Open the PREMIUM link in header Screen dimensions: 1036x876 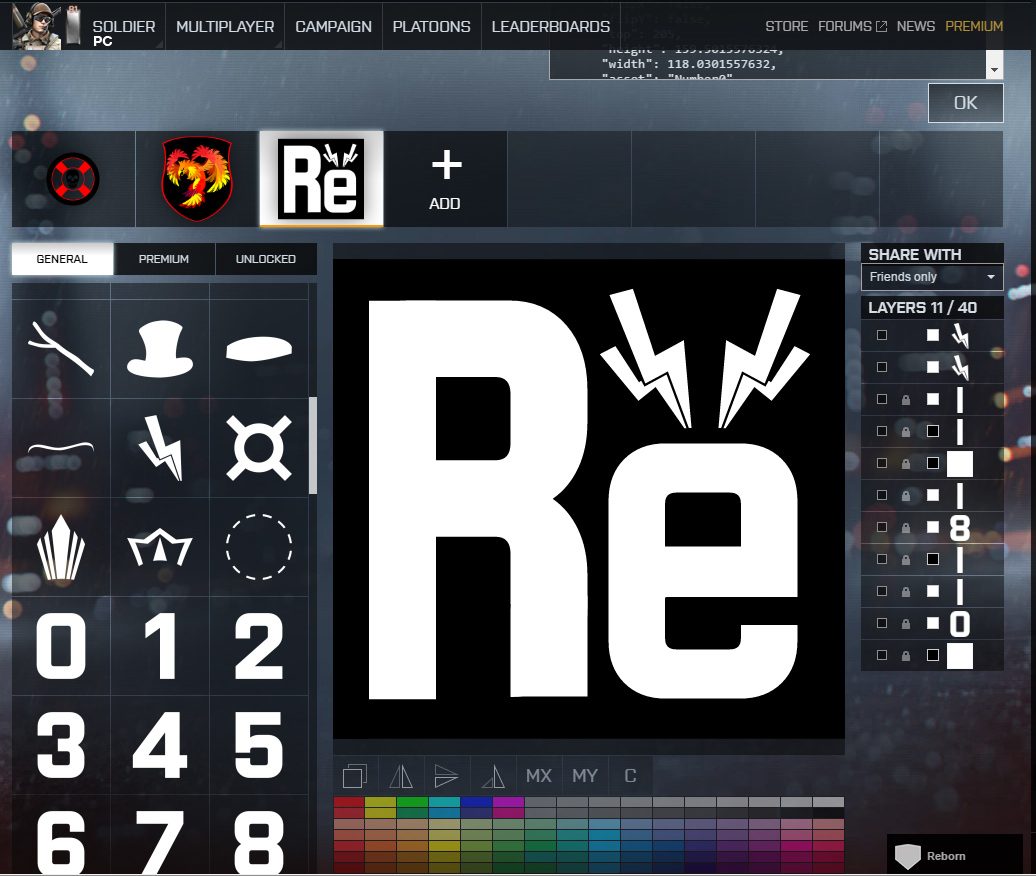tap(974, 26)
